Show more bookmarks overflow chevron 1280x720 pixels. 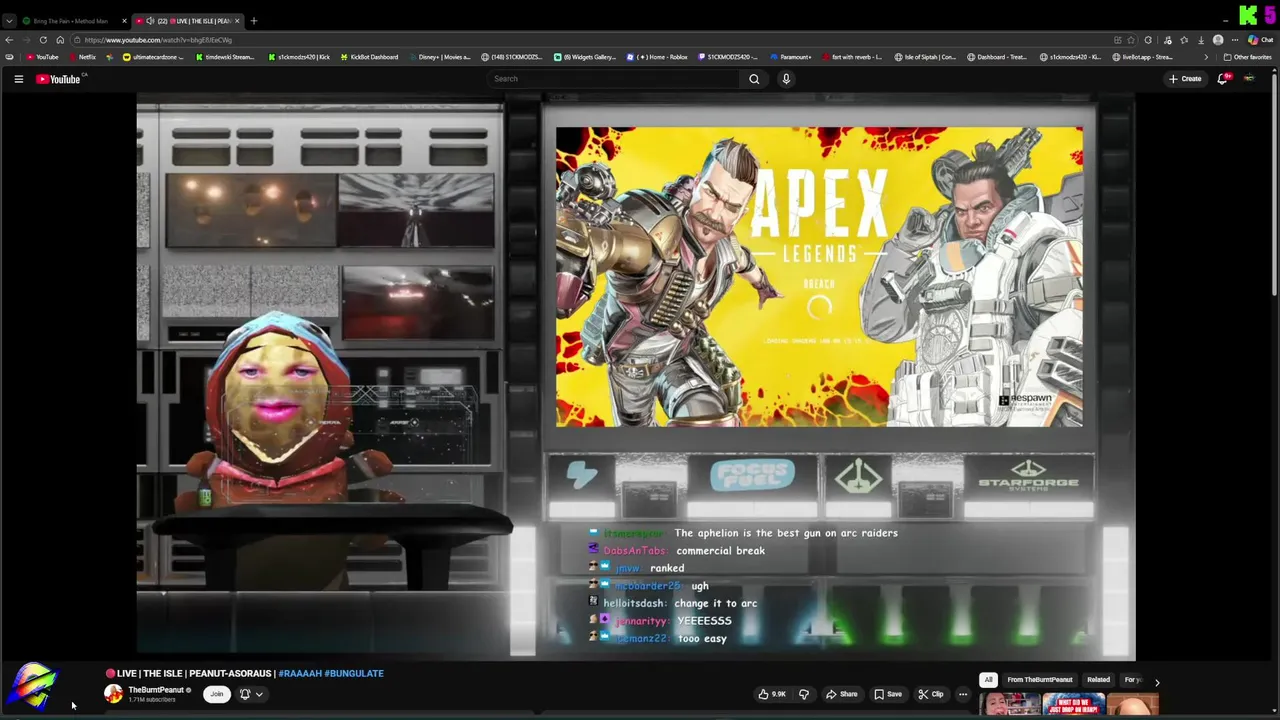click(x=1205, y=57)
